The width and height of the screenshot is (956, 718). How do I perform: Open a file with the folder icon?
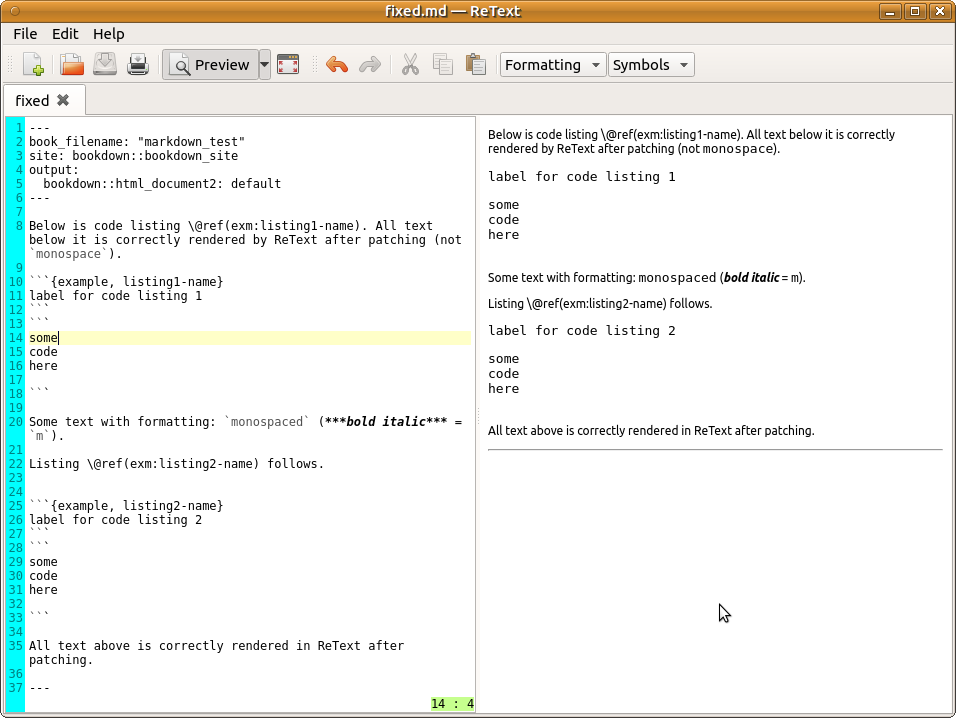[69, 64]
